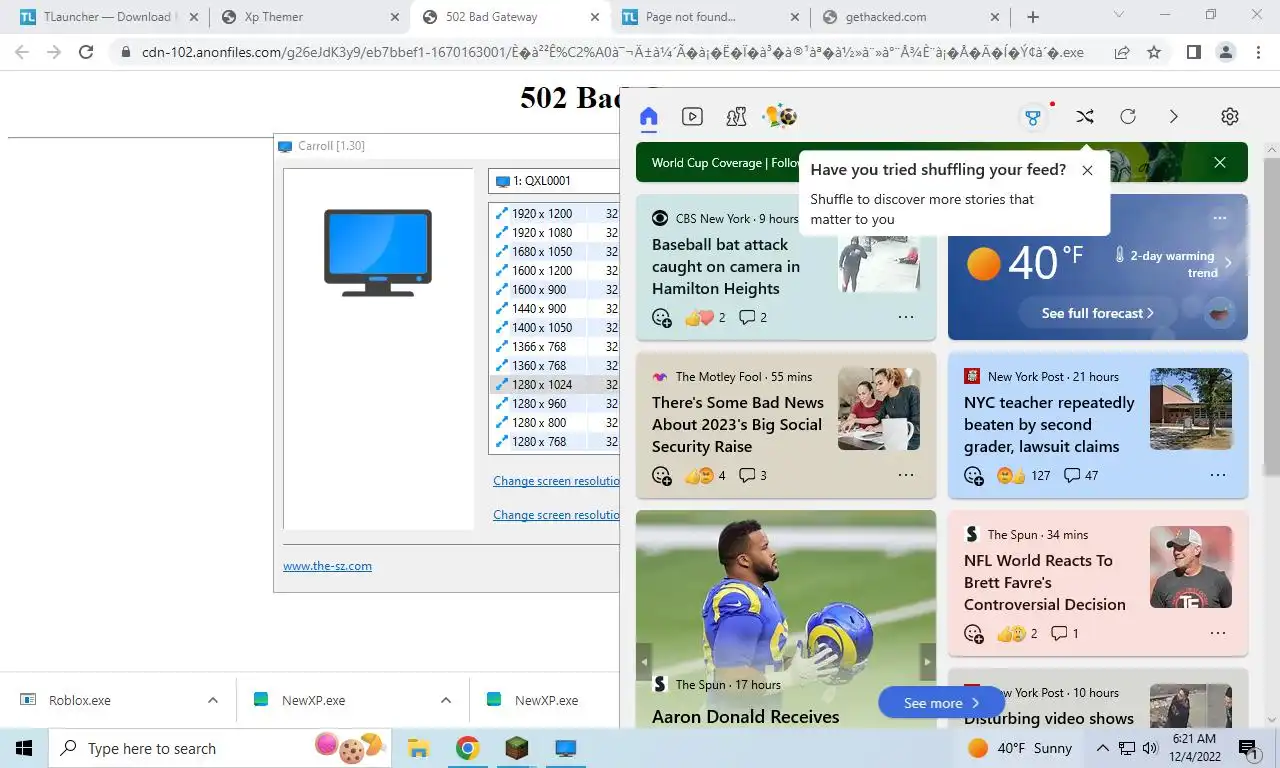
Task: Open the gaming icon in widgets header
Action: click(737, 117)
